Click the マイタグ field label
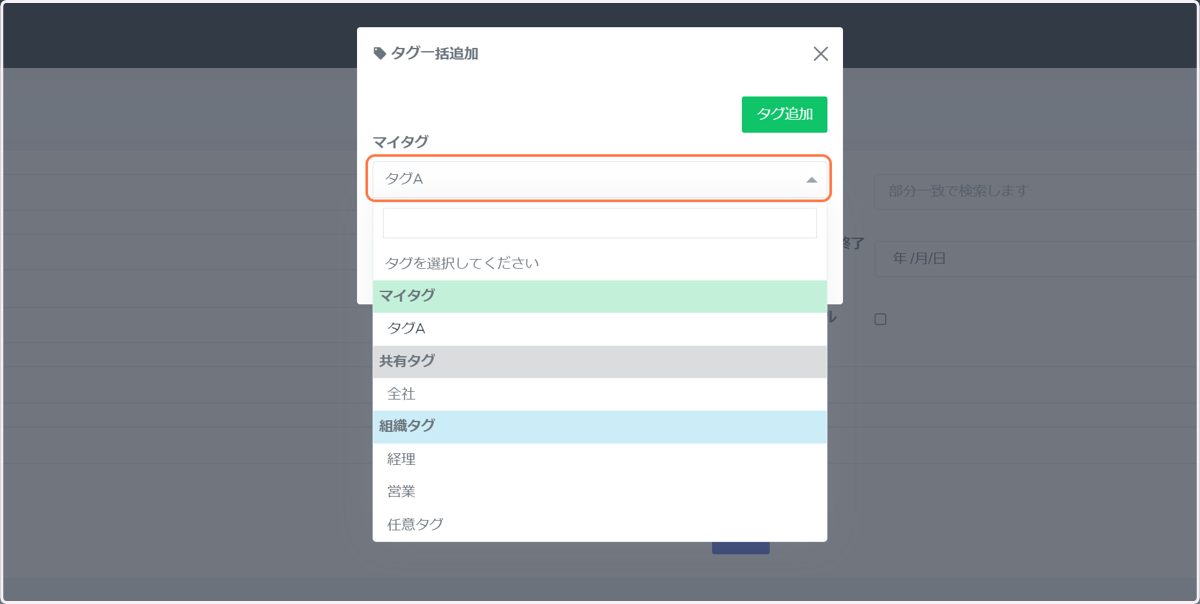Viewport: 1200px width, 604px height. pyautogui.click(x=400, y=142)
